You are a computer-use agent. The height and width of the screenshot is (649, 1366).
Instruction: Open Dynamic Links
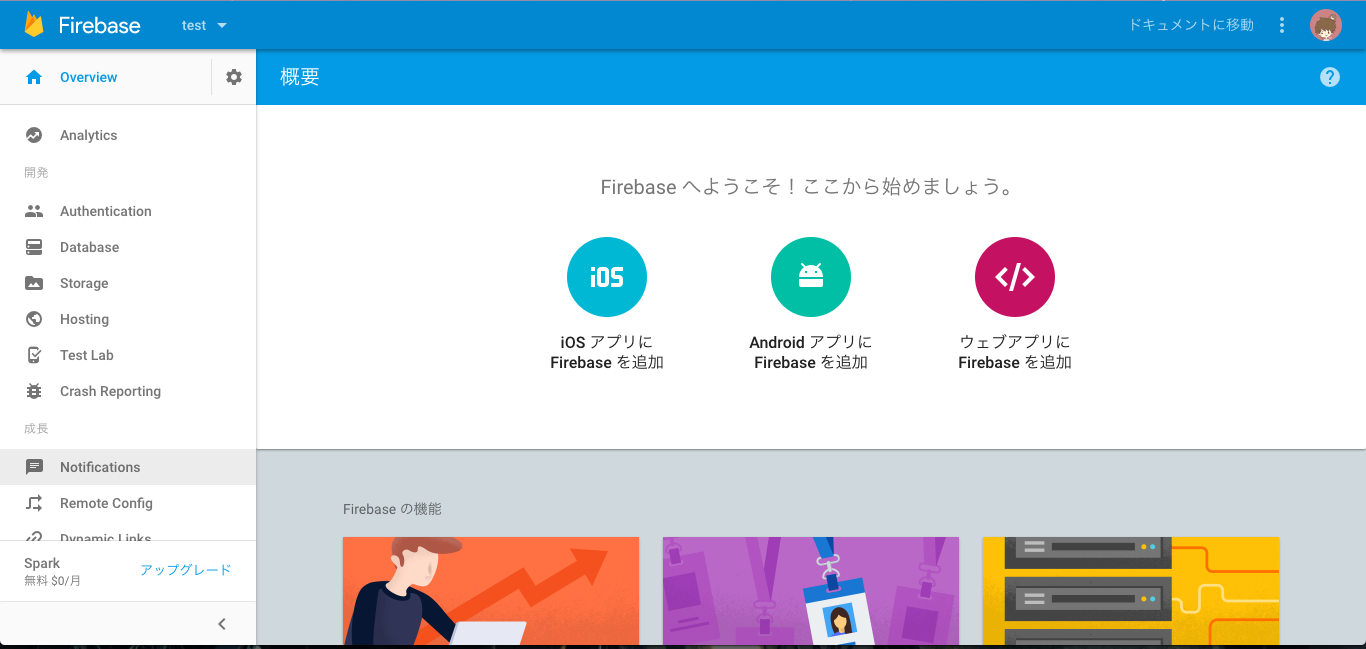click(102, 537)
